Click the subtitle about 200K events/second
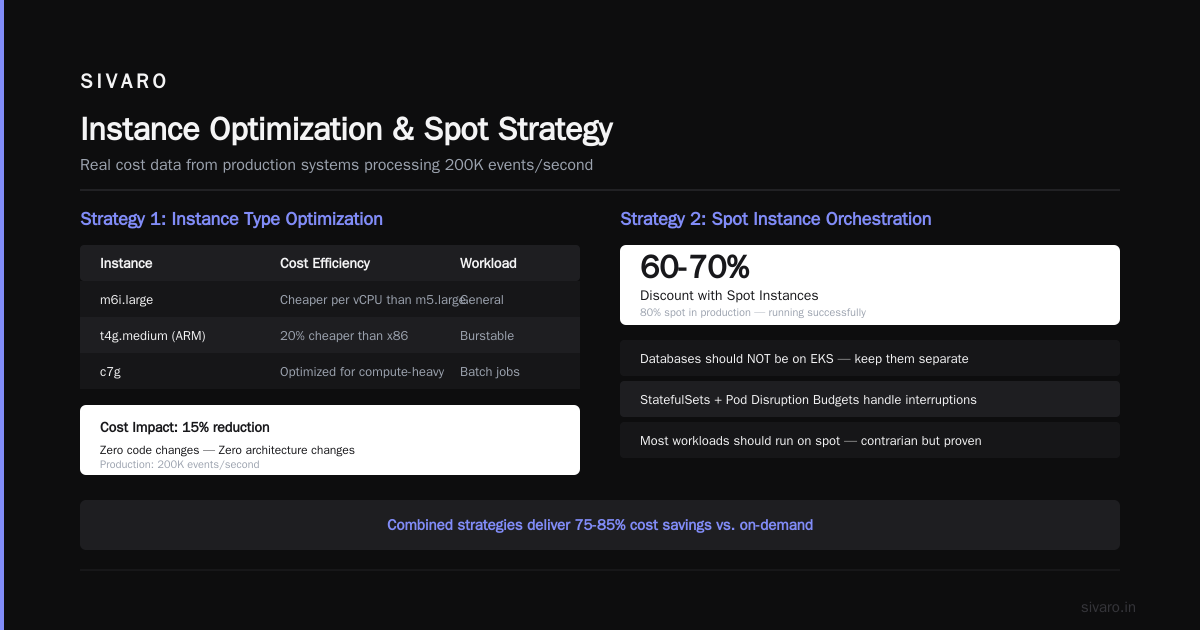 [336, 165]
